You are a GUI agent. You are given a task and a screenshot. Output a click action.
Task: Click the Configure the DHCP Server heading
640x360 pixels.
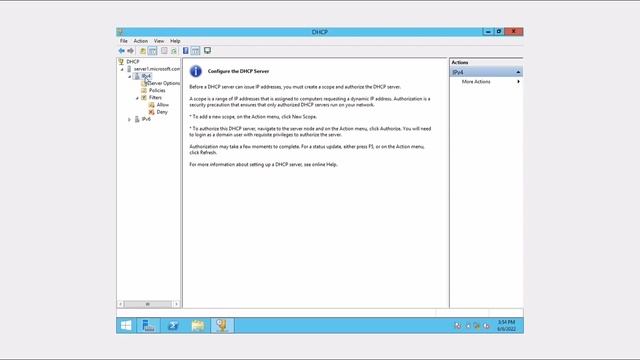(238, 71)
